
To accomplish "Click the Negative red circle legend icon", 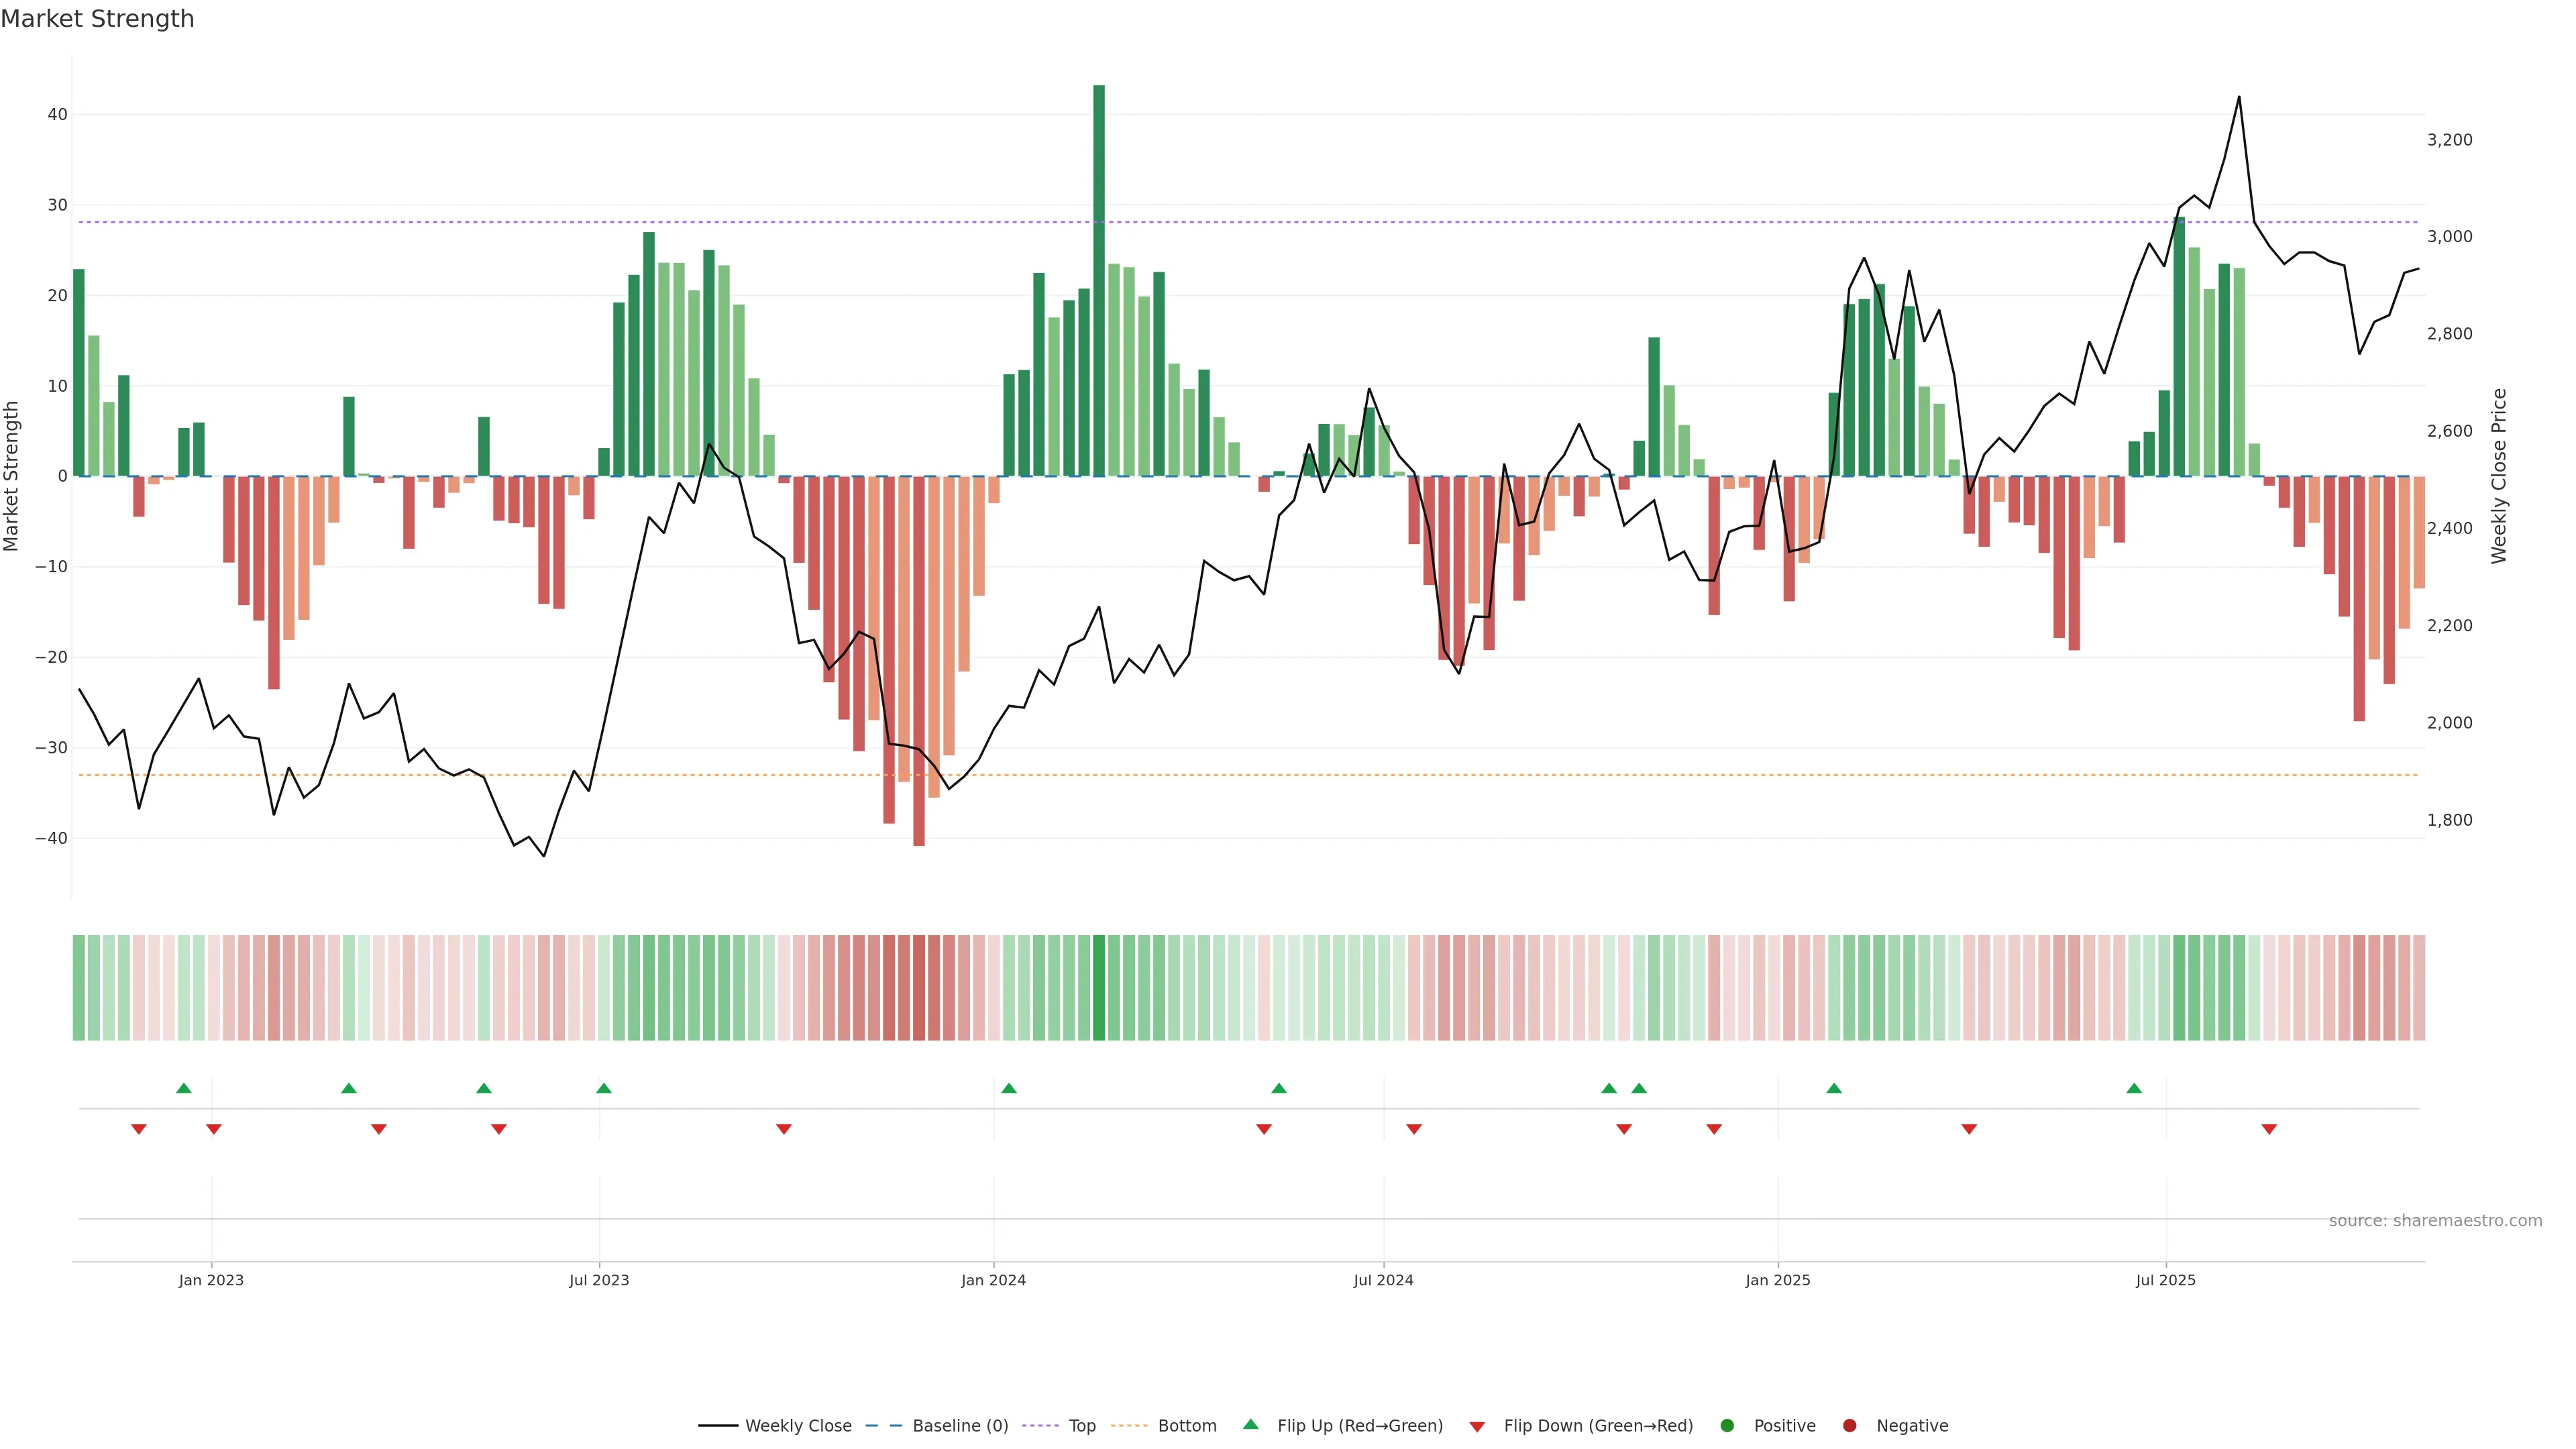I will point(1849,1425).
